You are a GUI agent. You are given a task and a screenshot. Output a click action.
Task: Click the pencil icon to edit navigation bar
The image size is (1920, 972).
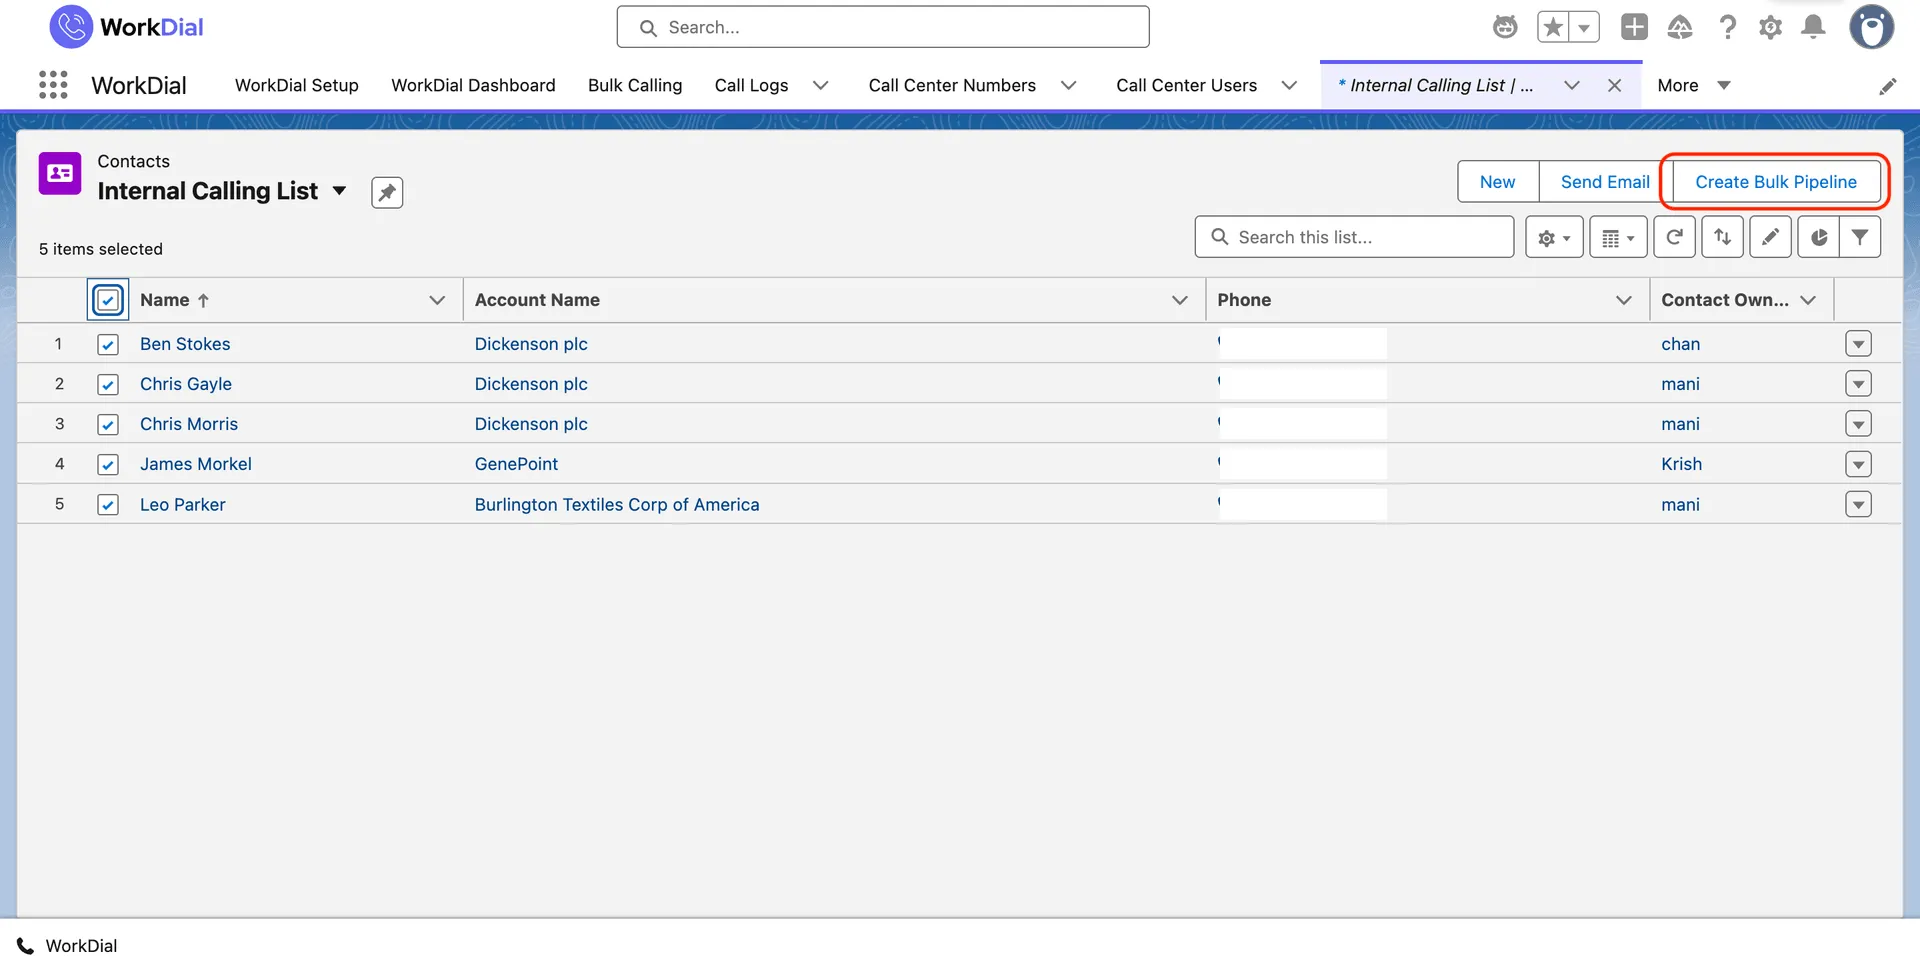click(1887, 86)
